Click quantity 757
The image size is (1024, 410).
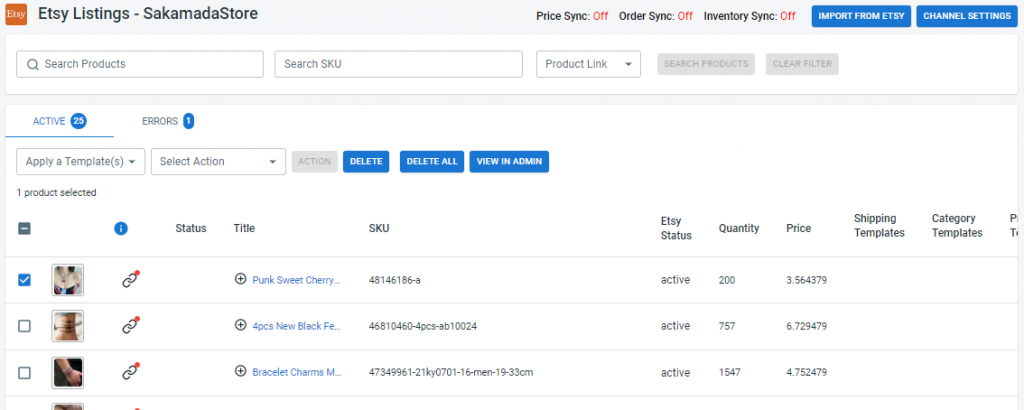pyautogui.click(x=727, y=326)
